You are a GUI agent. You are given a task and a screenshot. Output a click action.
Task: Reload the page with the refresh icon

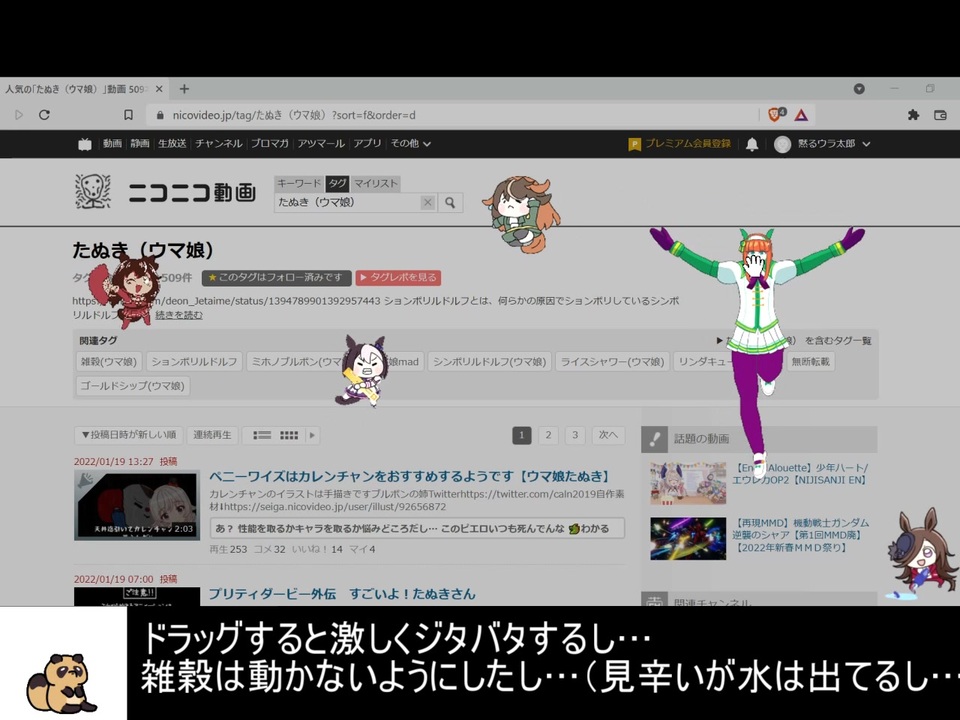click(44, 115)
